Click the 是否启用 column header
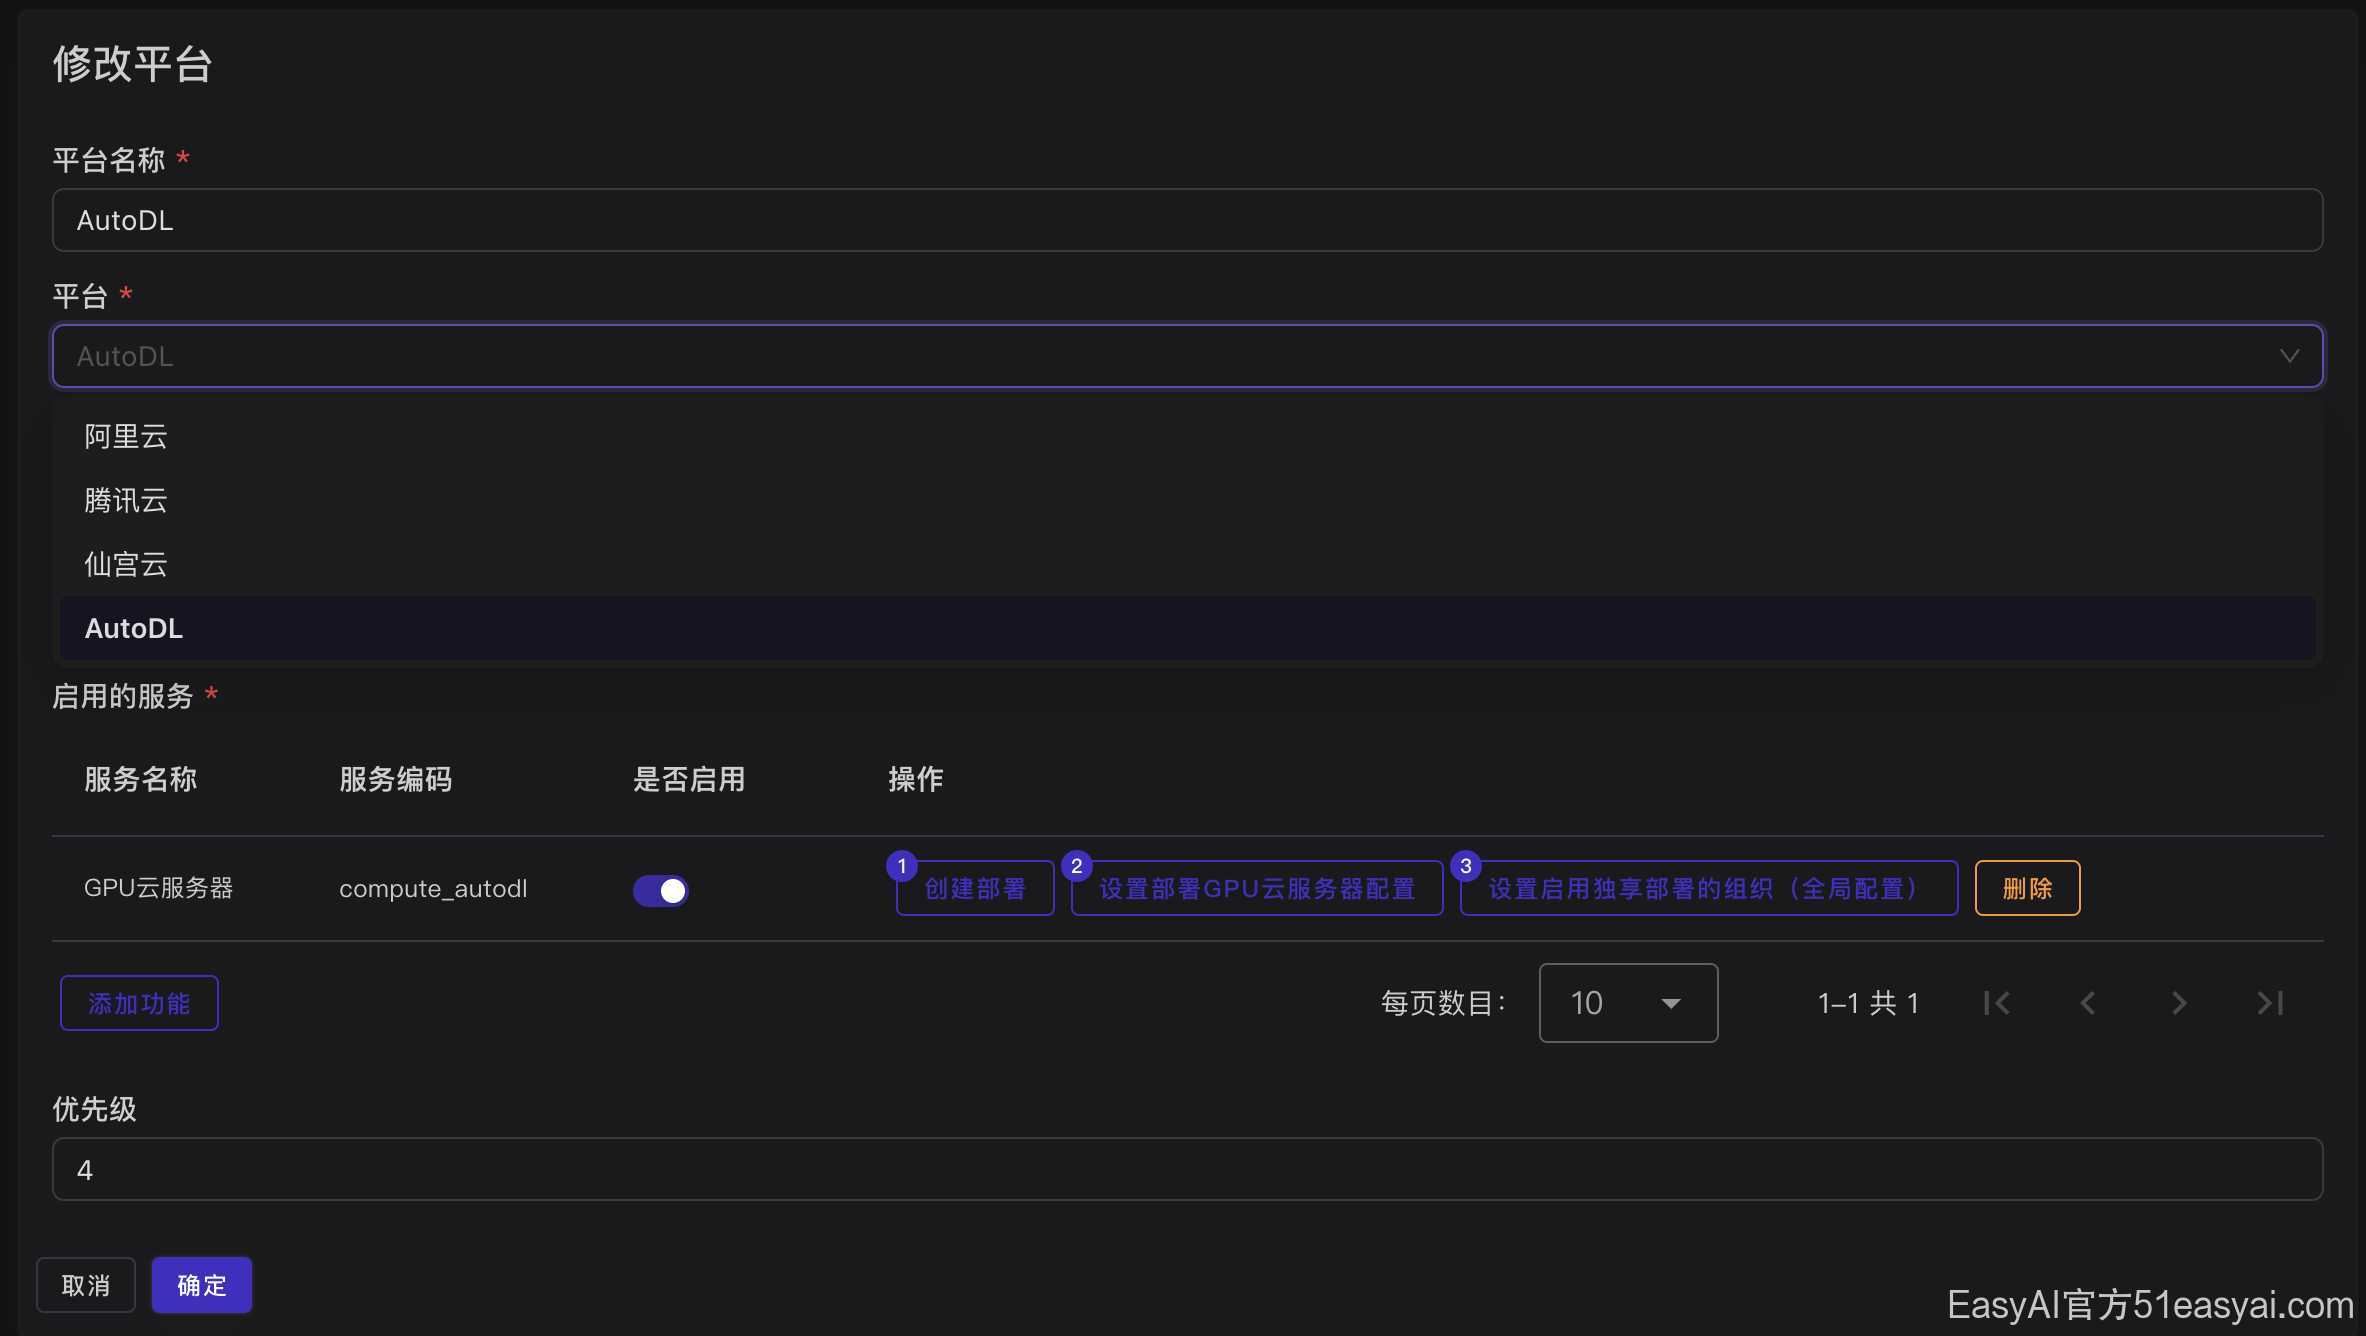This screenshot has height=1336, width=2366. 689,779
